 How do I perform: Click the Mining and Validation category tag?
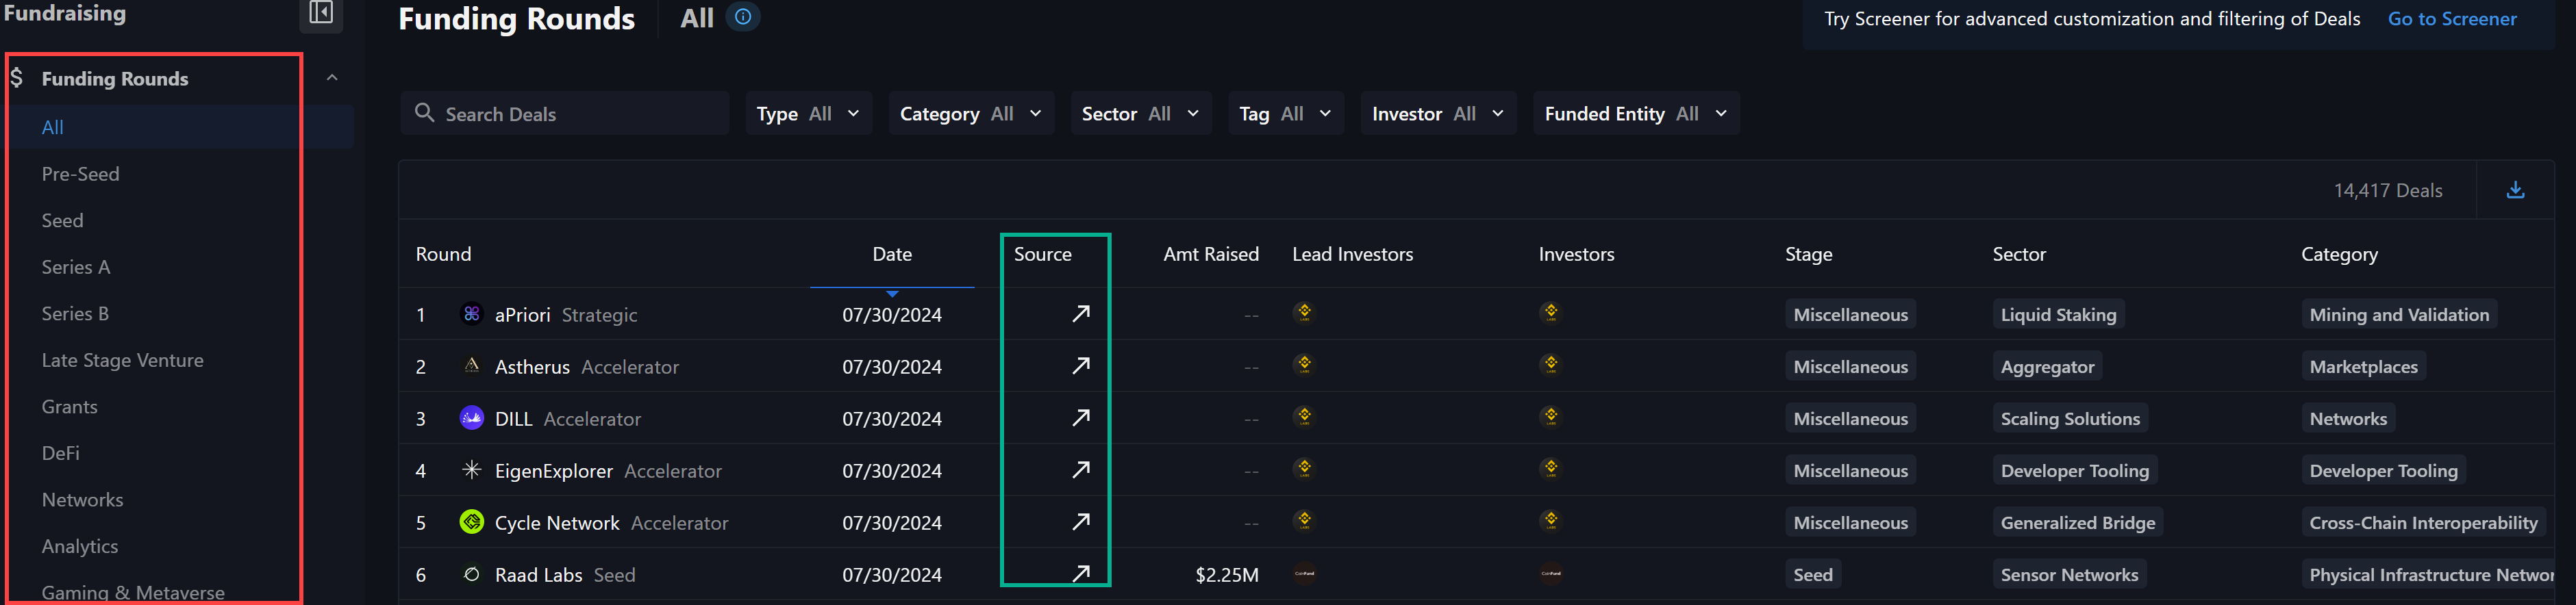click(x=2398, y=314)
